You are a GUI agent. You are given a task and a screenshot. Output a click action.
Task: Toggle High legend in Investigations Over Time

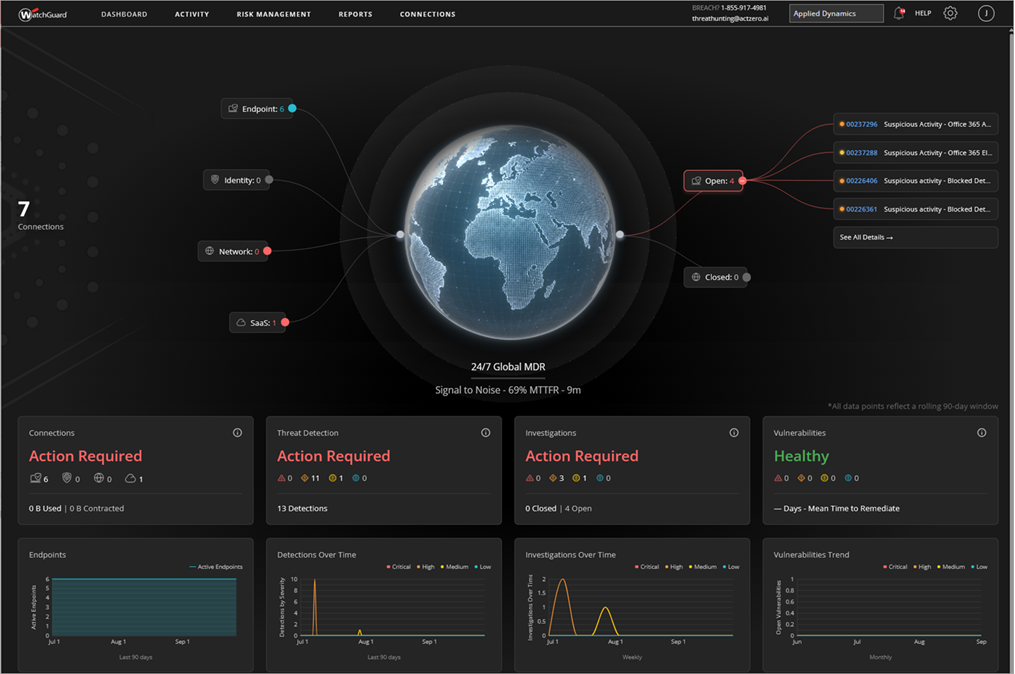coord(674,567)
